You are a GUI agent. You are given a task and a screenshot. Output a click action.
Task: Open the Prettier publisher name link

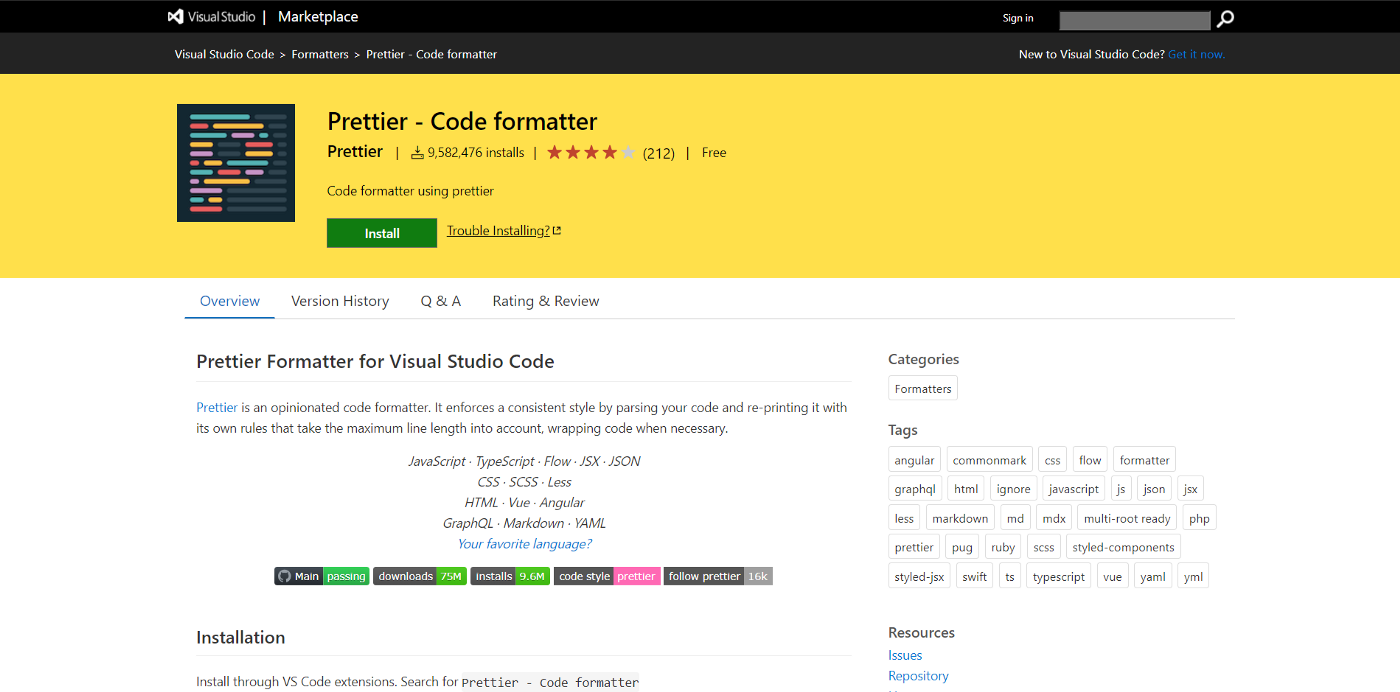tap(355, 152)
